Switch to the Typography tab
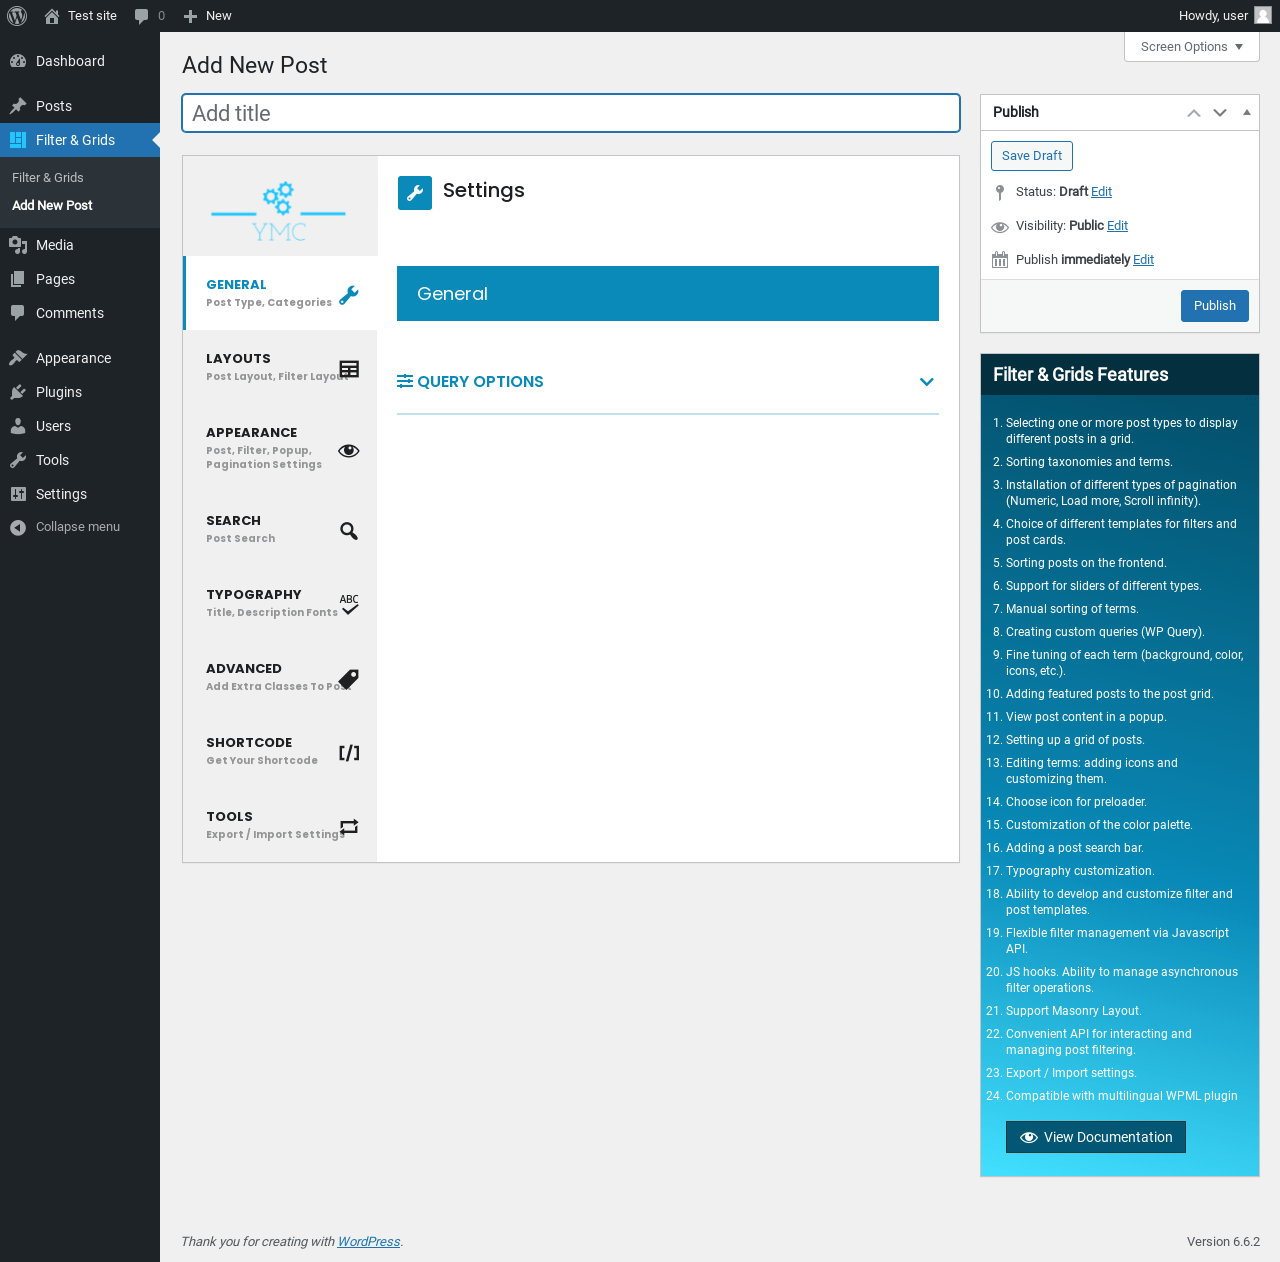 [280, 603]
